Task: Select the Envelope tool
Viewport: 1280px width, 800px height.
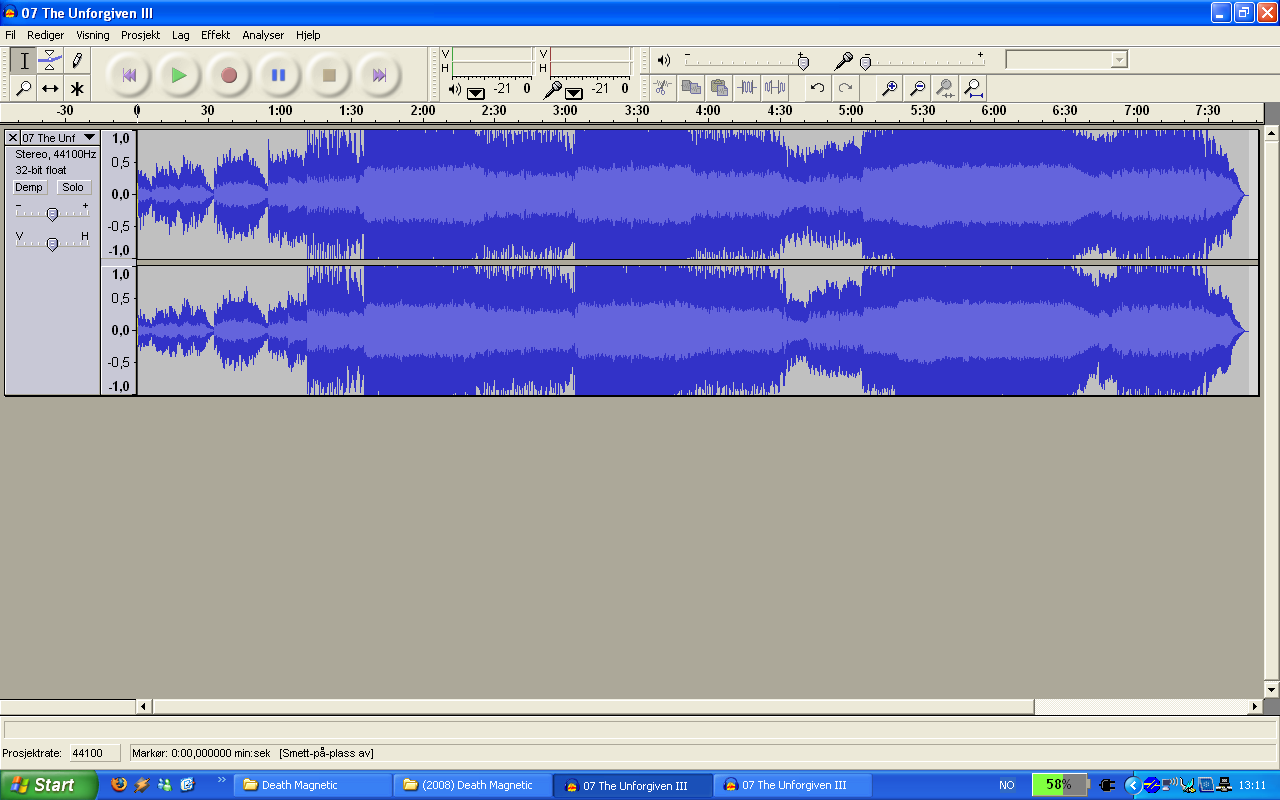Action: coord(50,61)
